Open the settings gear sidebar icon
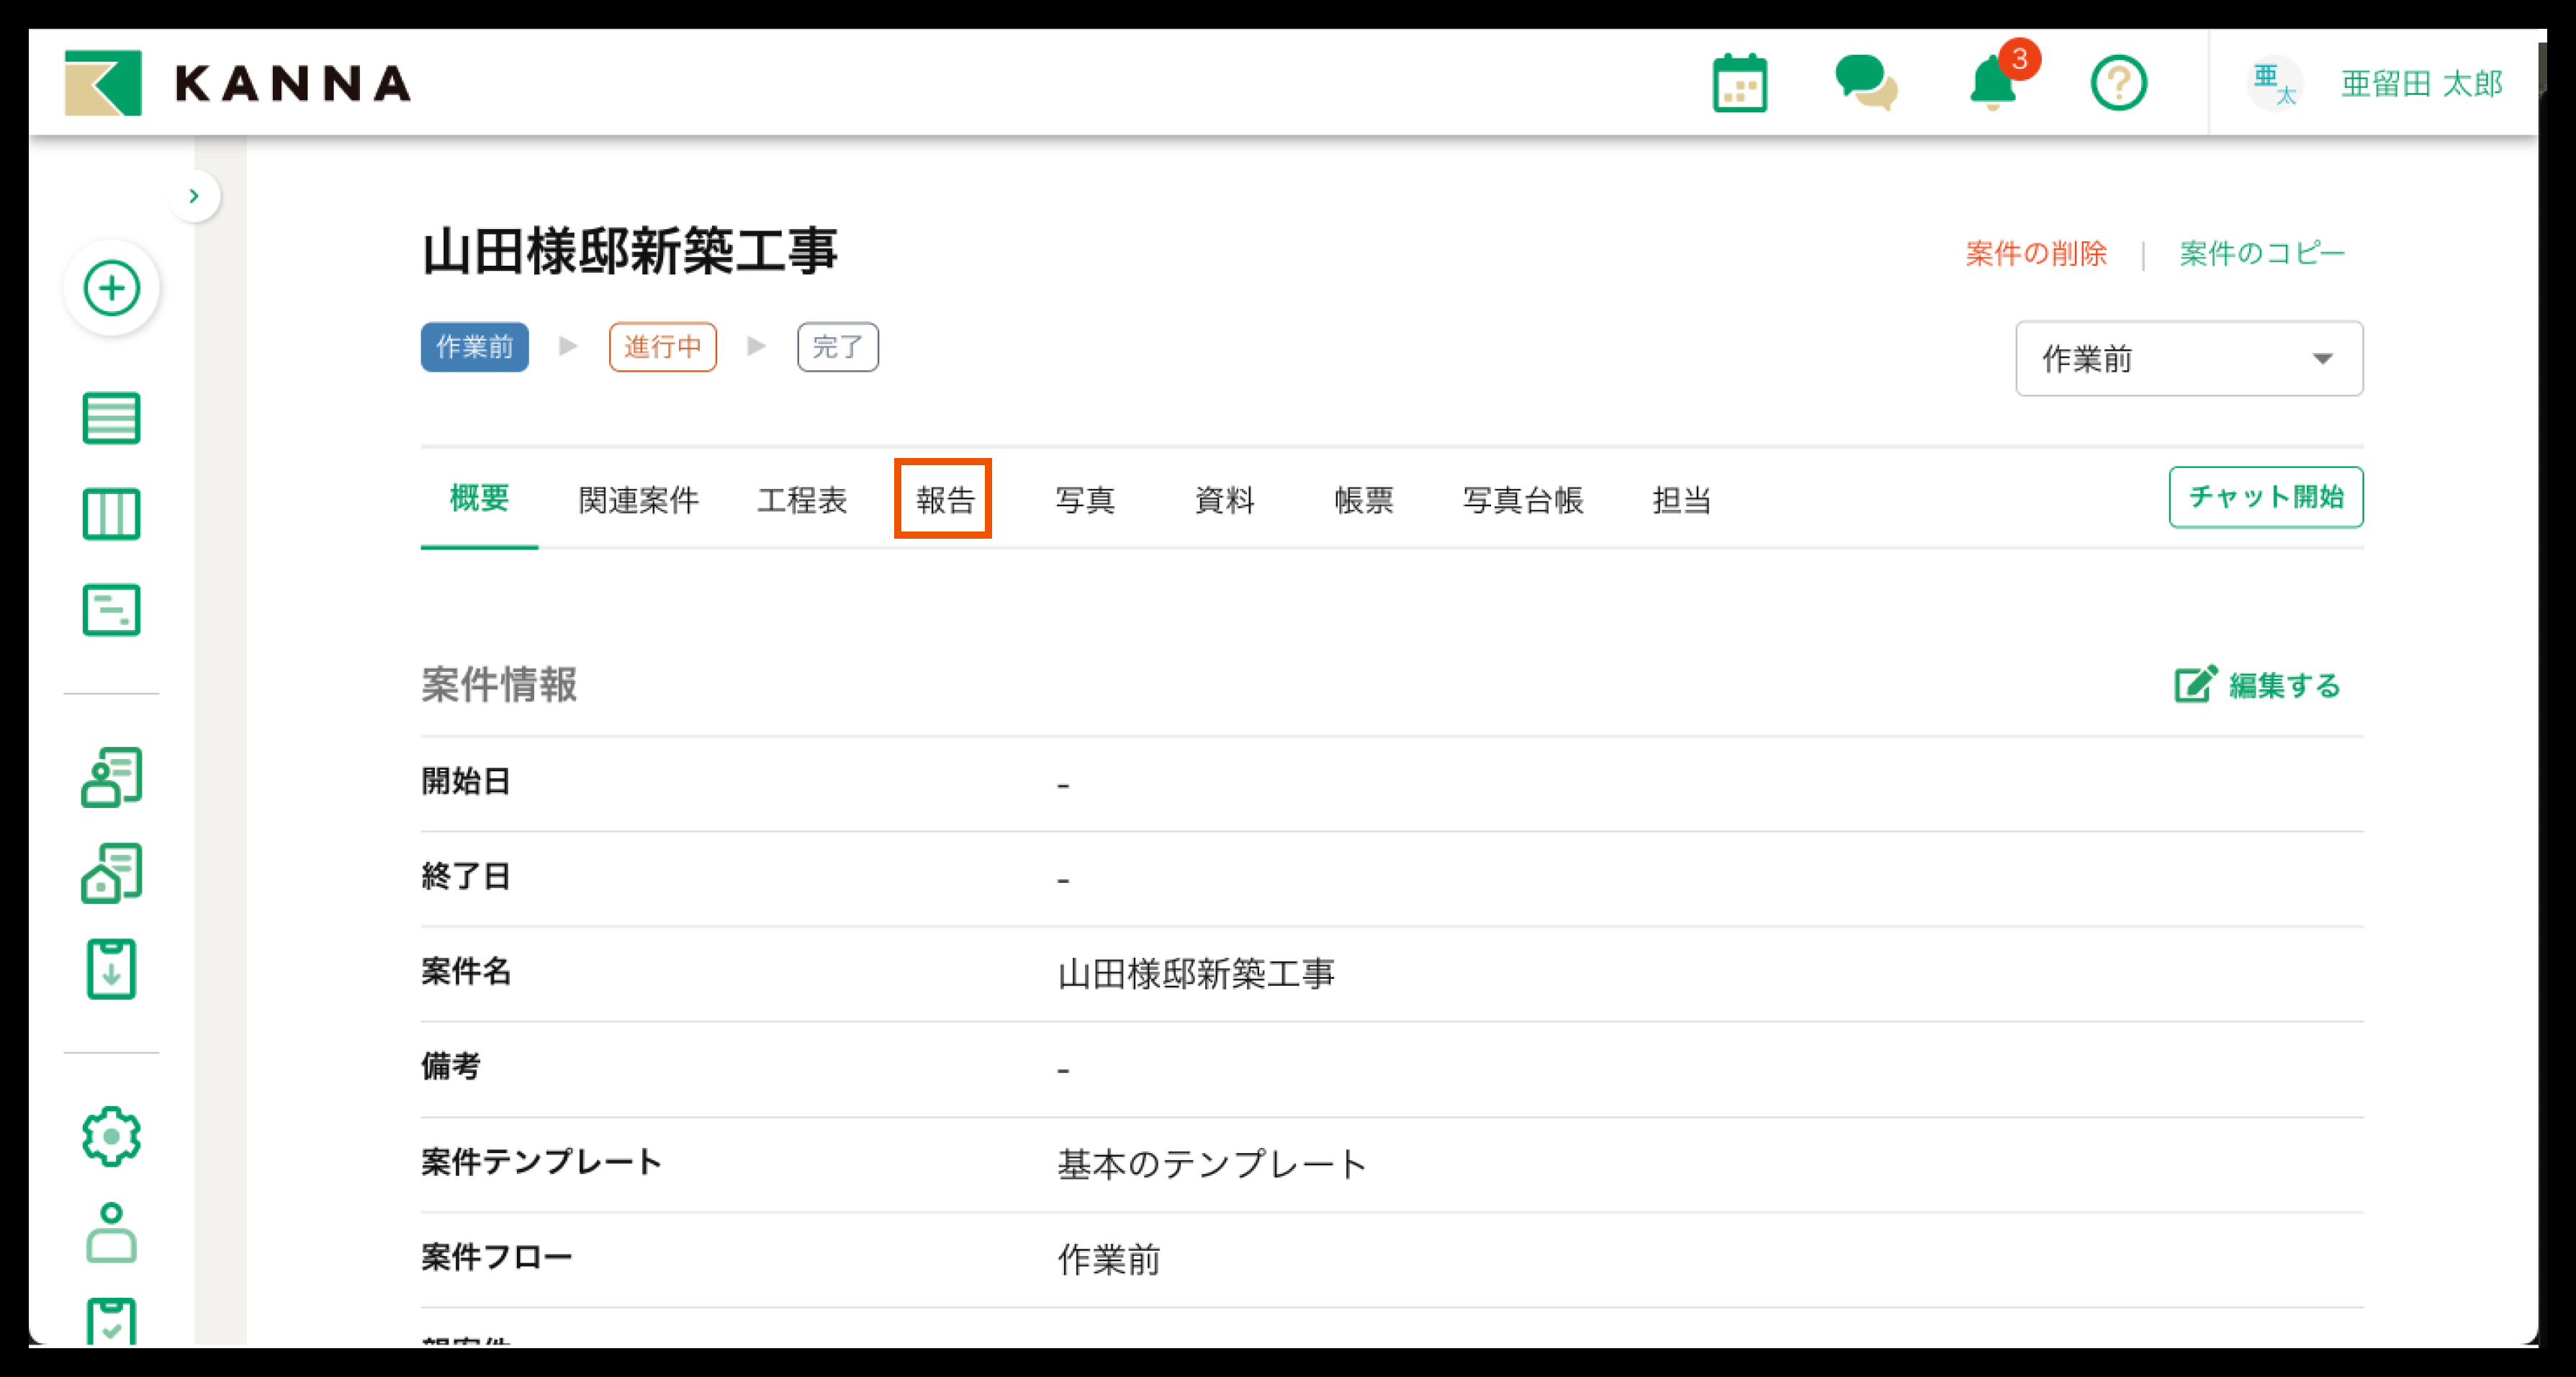This screenshot has width=2576, height=1377. [x=111, y=1136]
